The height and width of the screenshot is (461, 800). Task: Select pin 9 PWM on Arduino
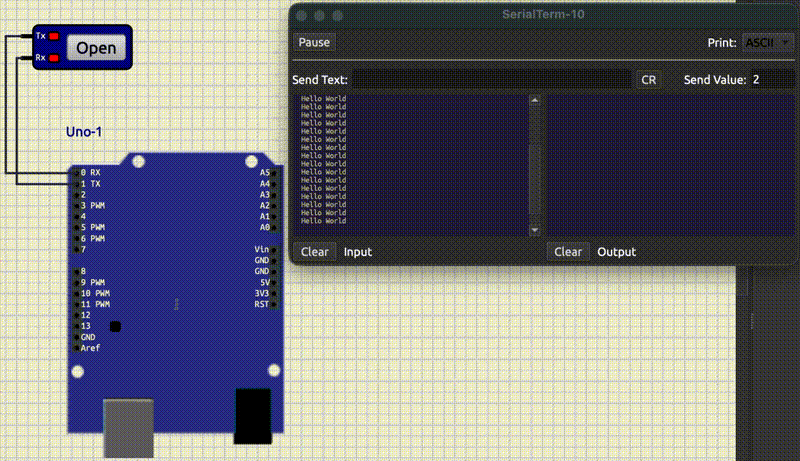click(x=77, y=282)
